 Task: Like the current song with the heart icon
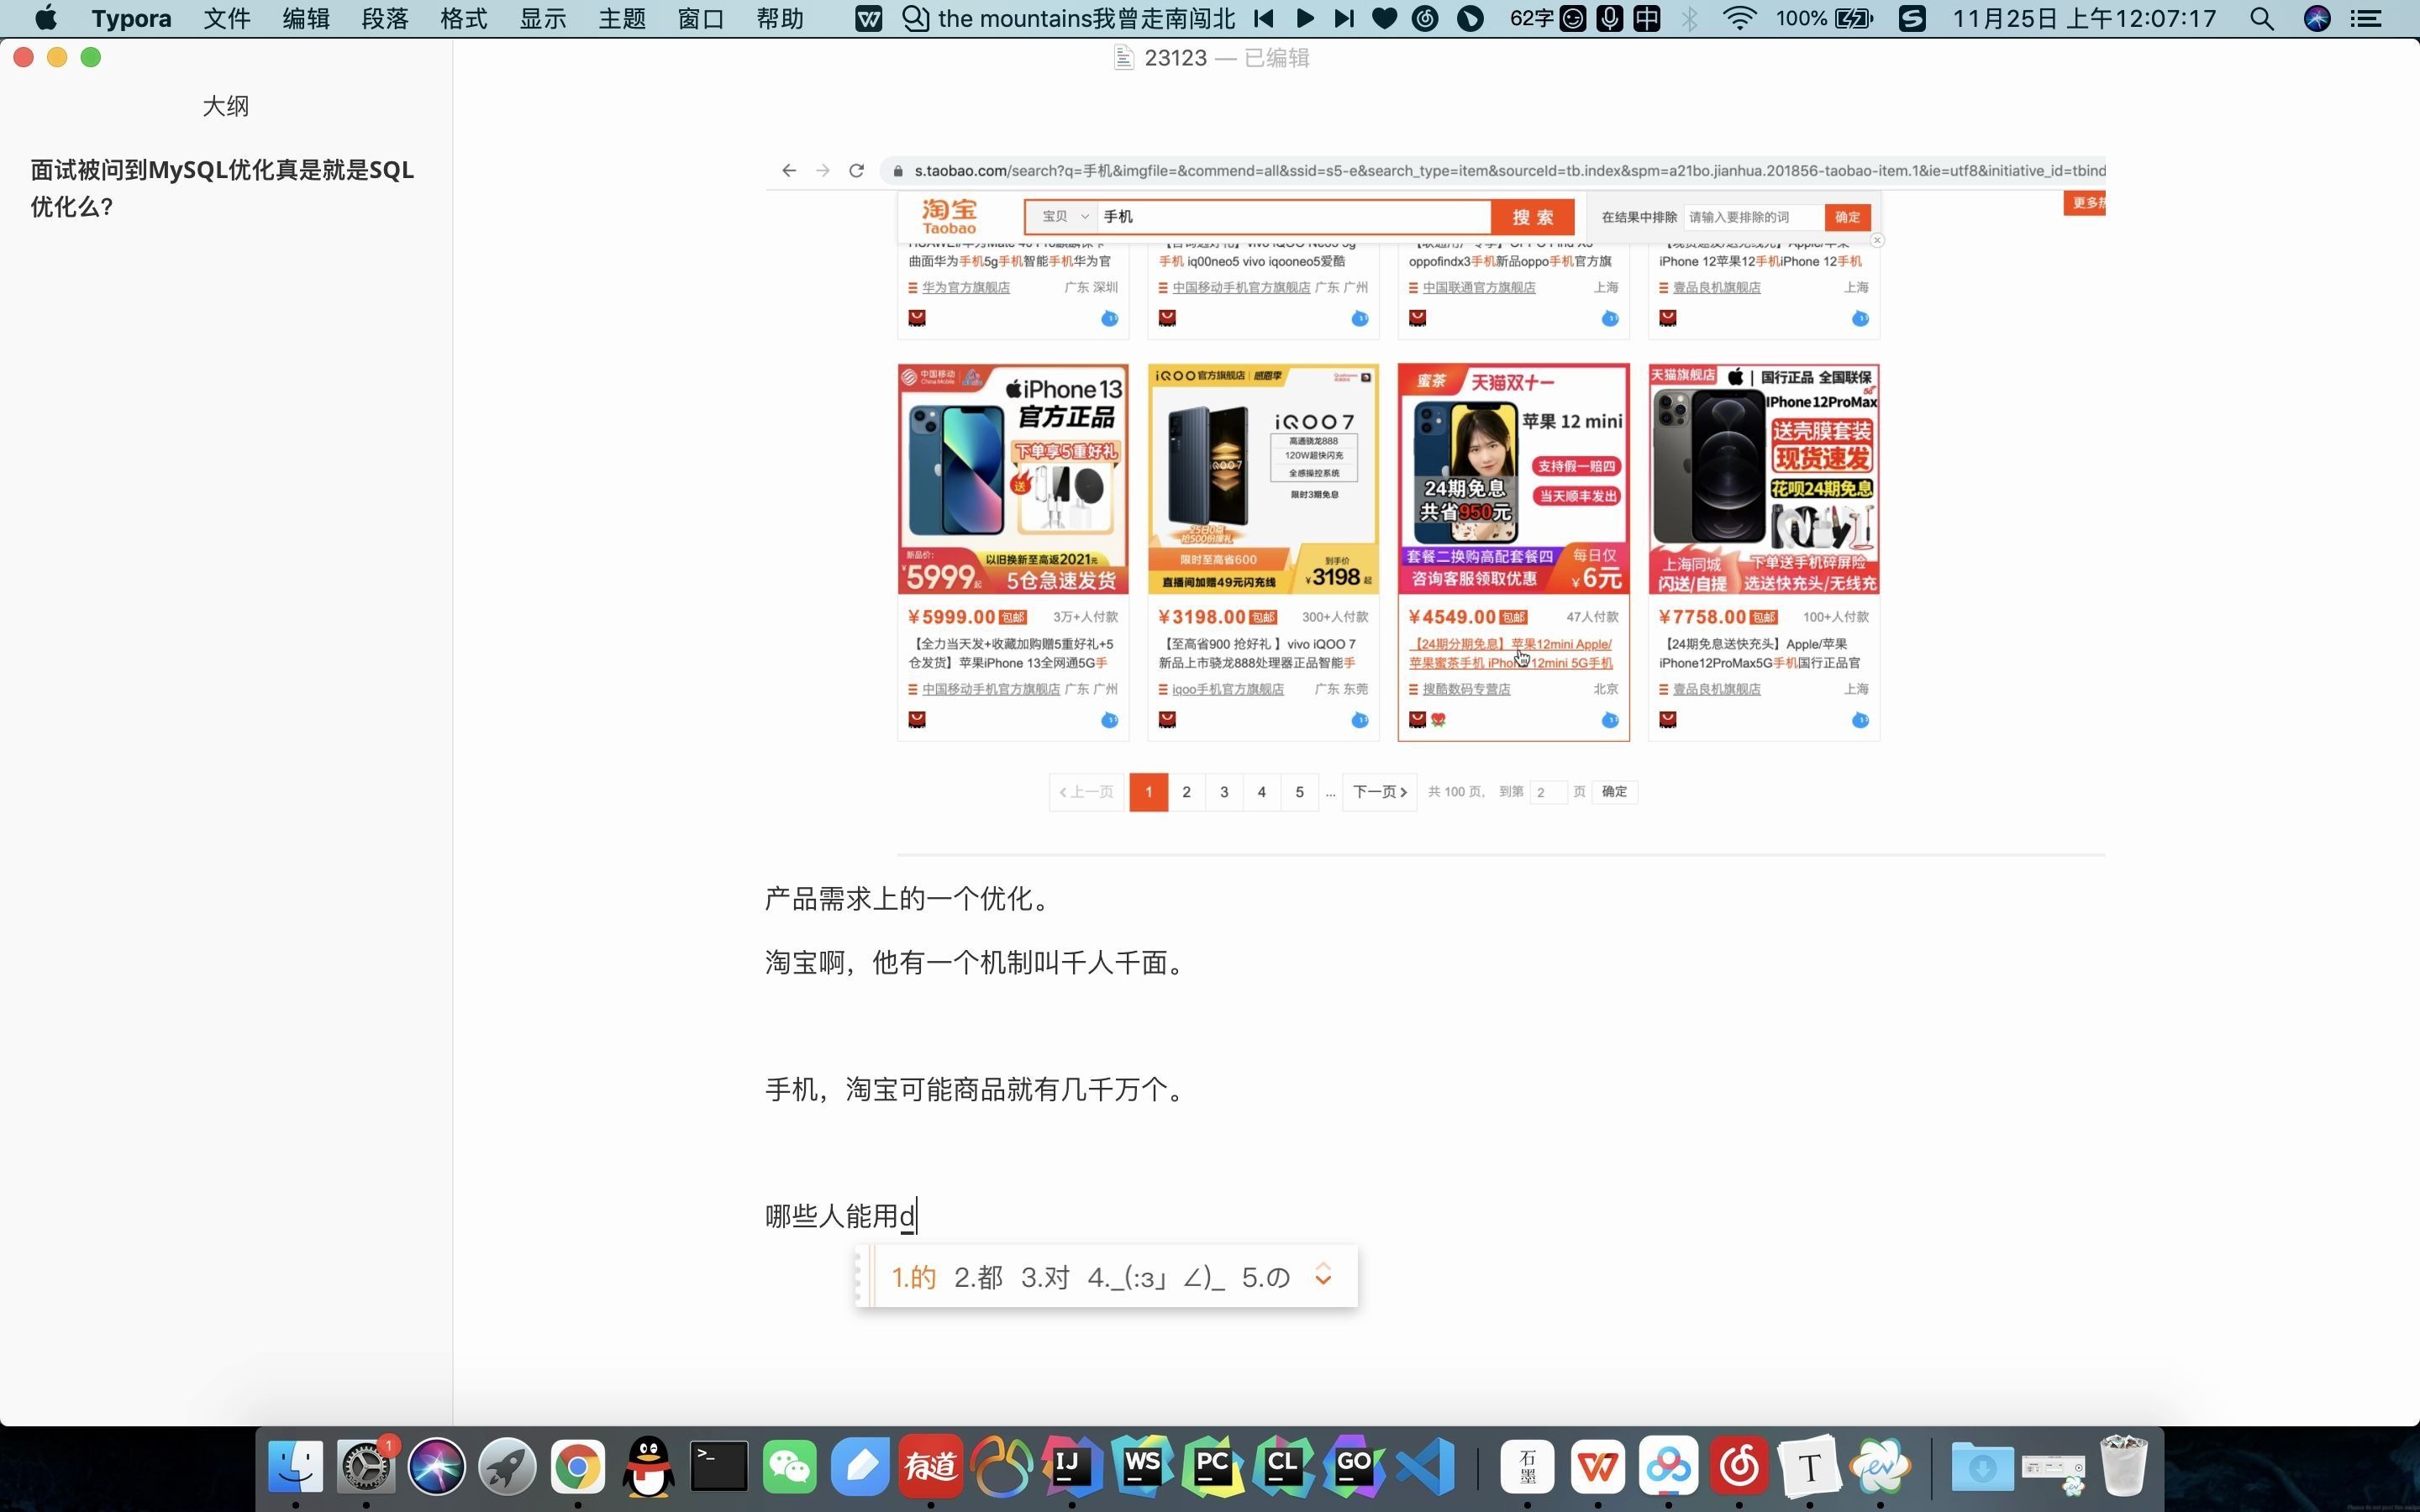click(x=1385, y=18)
